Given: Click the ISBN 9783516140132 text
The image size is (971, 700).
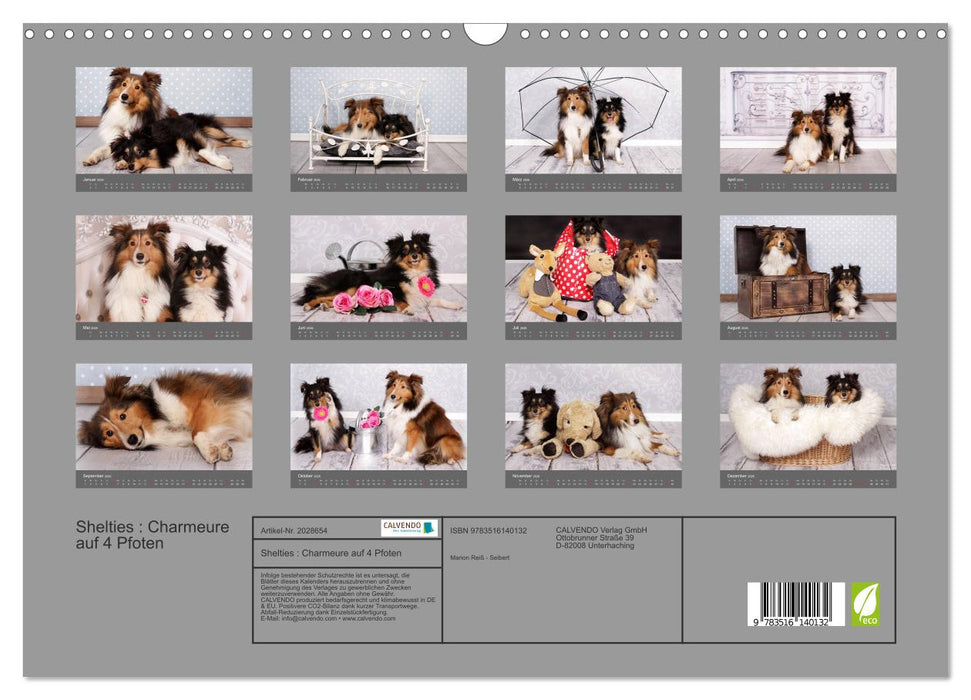Looking at the screenshot, I should coord(488,531).
